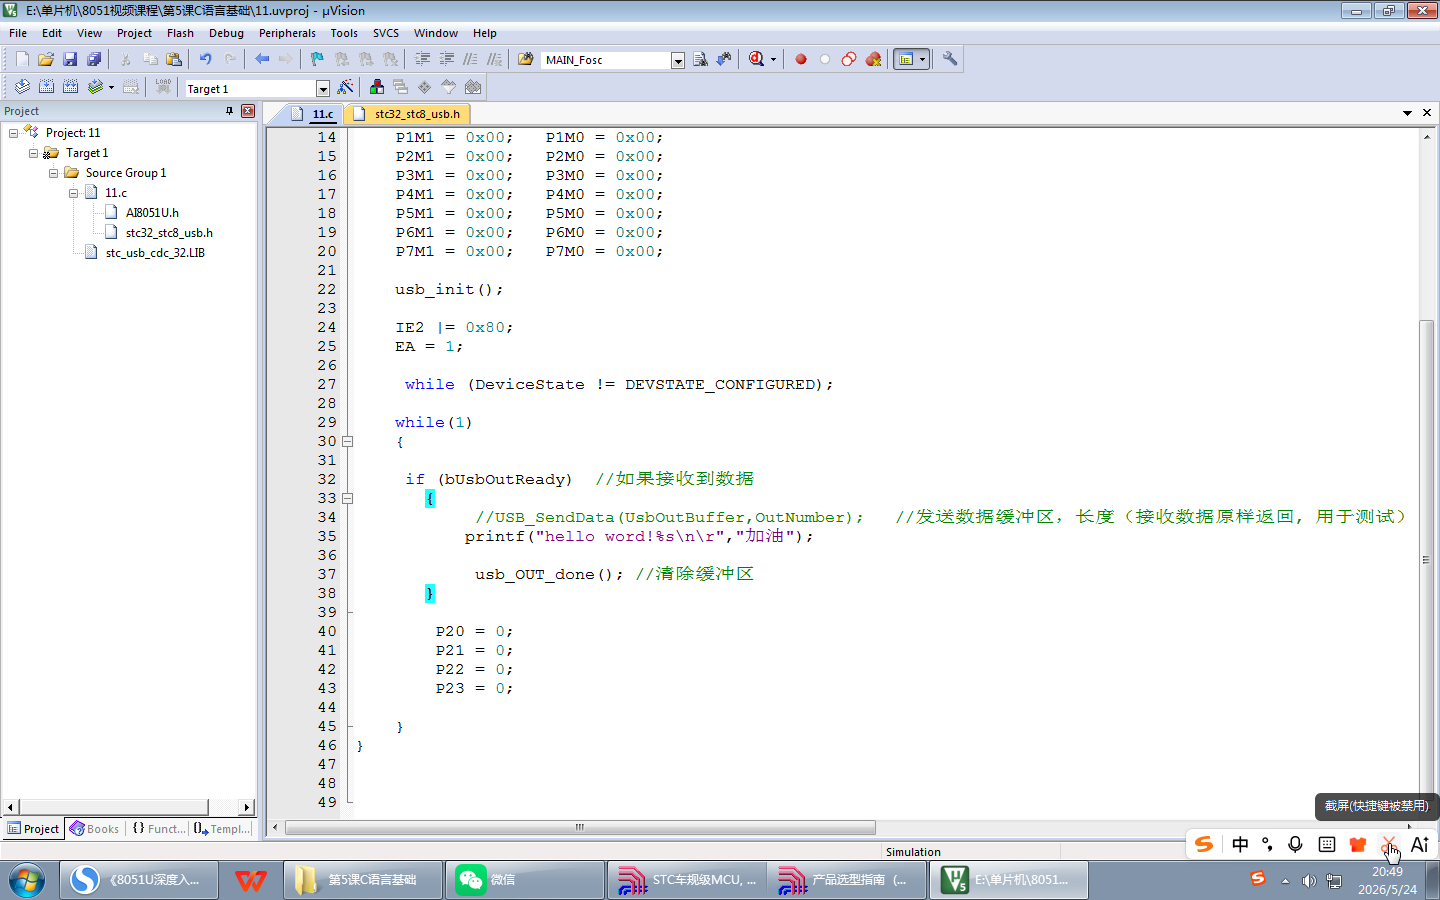Switch to the Books panel tab
Image resolution: width=1440 pixels, height=900 pixels.
click(94, 829)
